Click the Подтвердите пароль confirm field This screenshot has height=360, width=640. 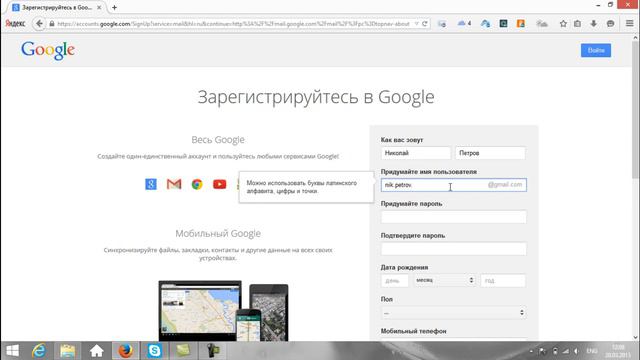coord(453,249)
